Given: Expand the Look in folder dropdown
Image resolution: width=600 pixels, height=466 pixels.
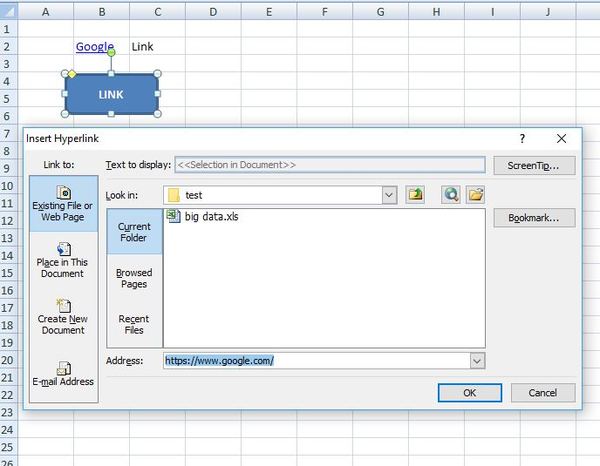Looking at the screenshot, I should click(x=389, y=195).
